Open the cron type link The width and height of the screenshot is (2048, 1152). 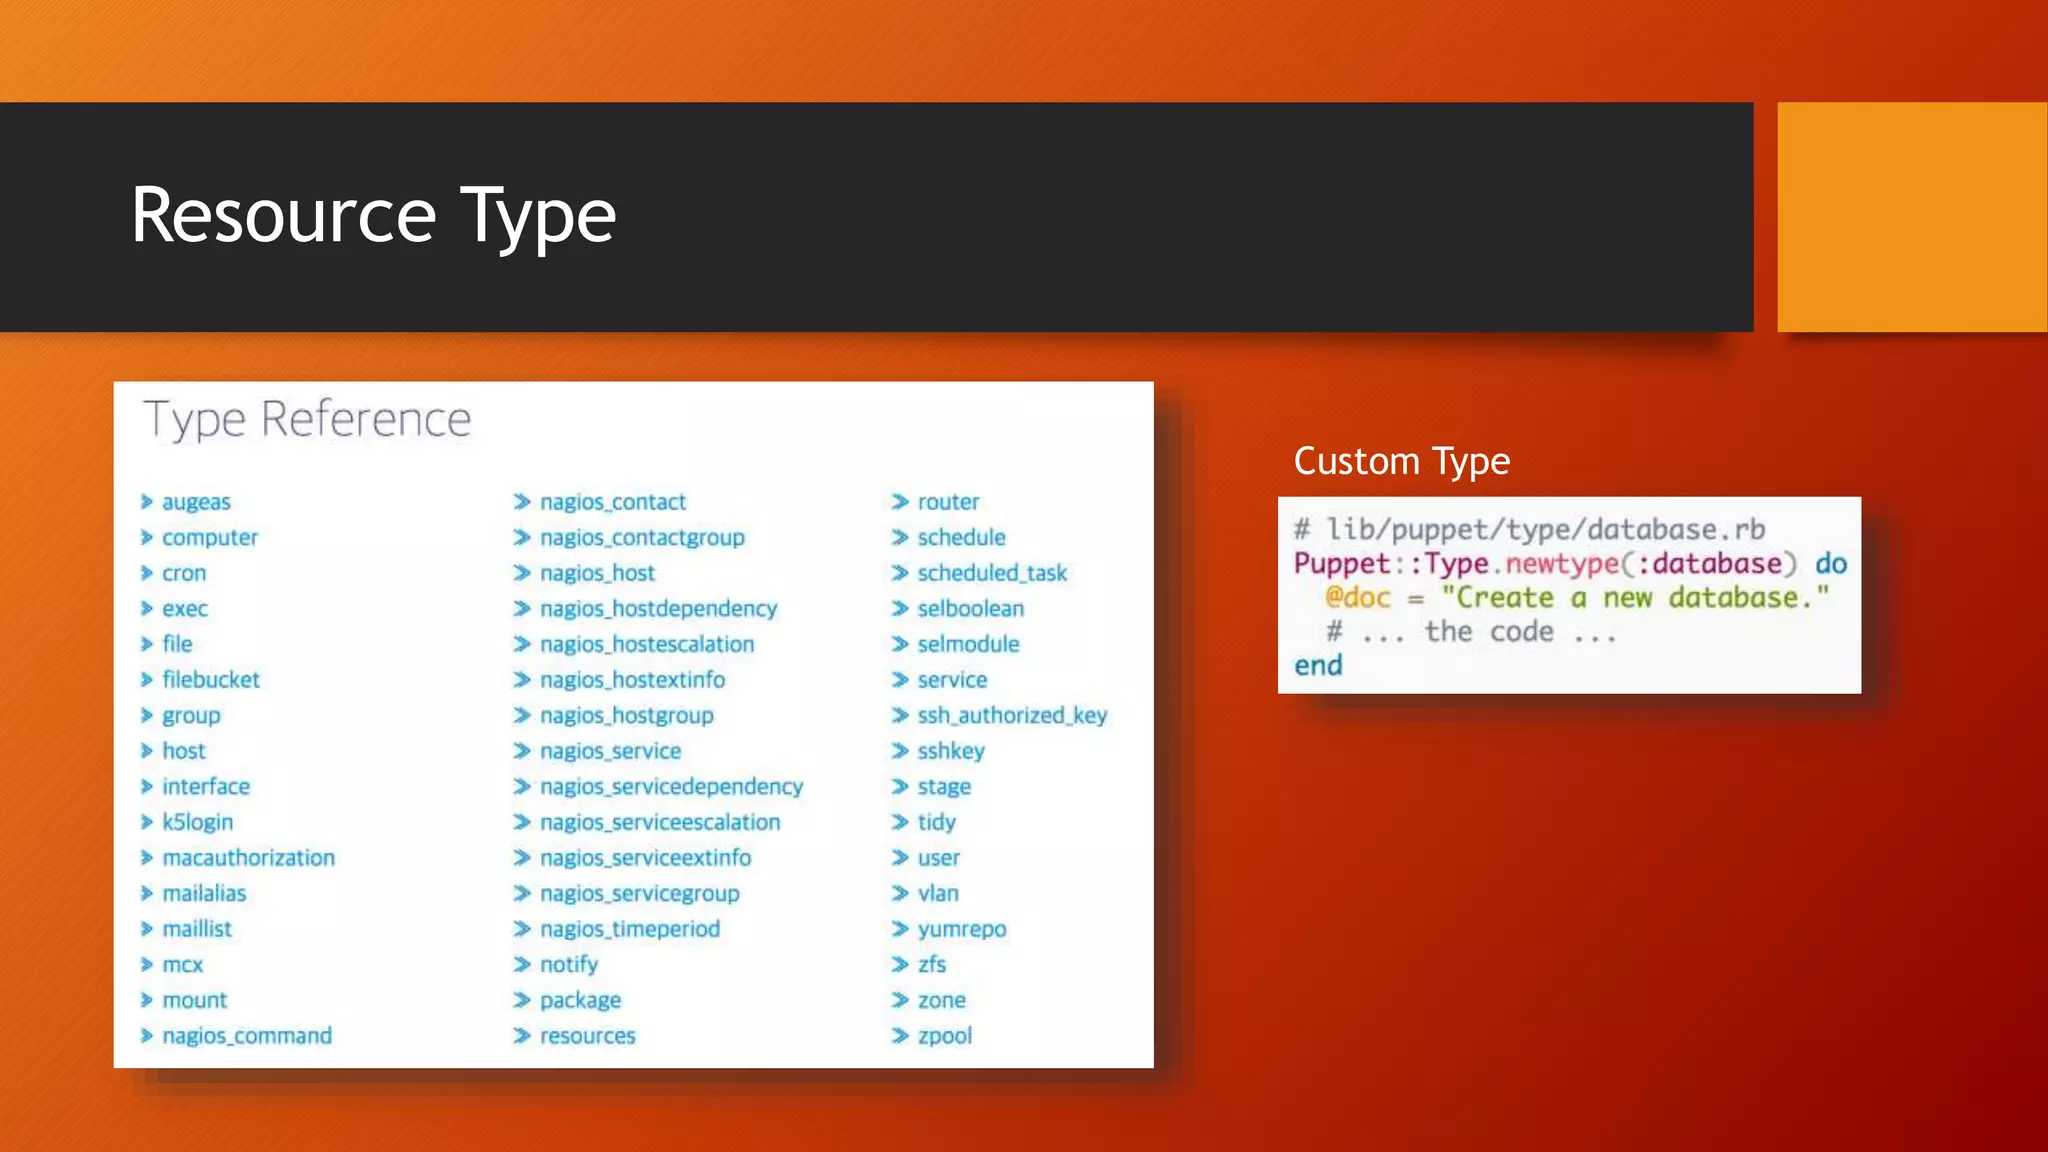click(x=184, y=573)
